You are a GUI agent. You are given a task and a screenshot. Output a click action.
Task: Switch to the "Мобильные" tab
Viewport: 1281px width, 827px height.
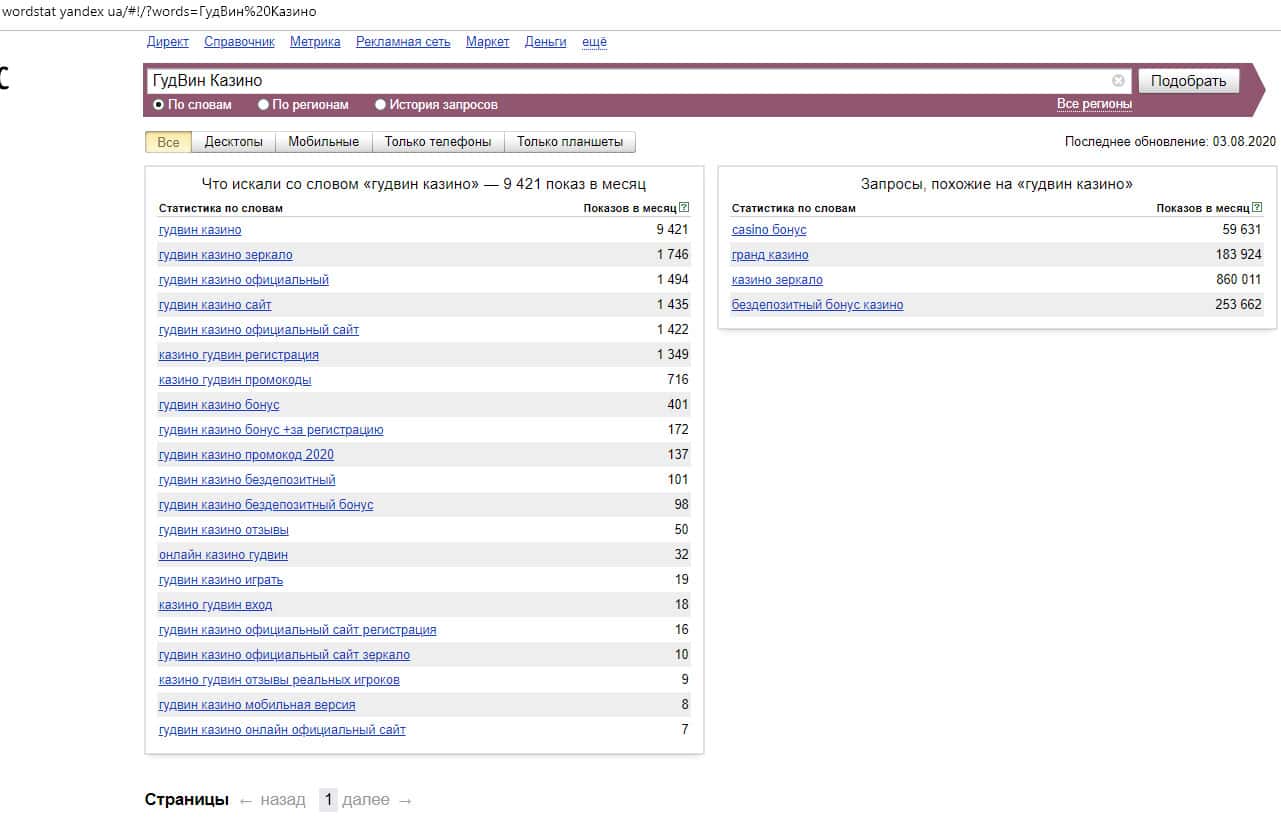(x=323, y=142)
